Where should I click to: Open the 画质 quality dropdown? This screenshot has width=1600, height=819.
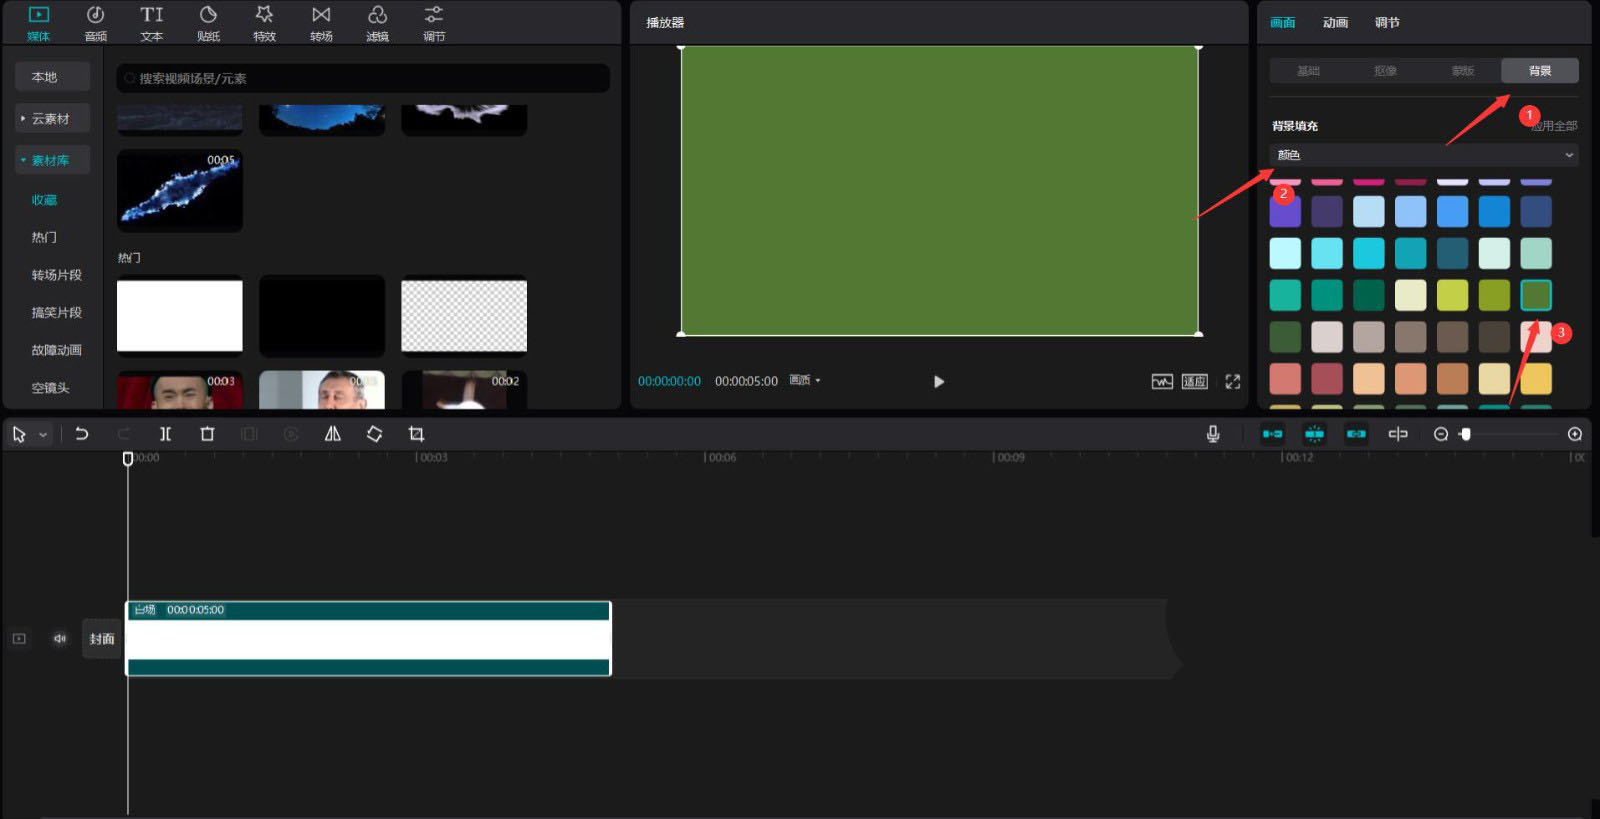tap(805, 381)
